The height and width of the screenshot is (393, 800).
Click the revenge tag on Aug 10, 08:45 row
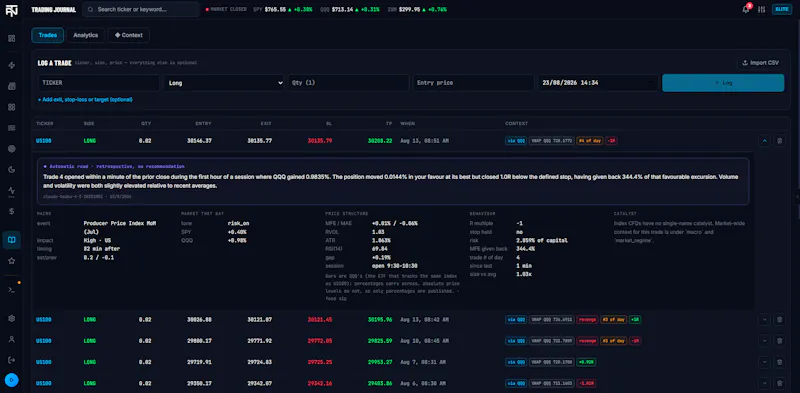(587, 340)
